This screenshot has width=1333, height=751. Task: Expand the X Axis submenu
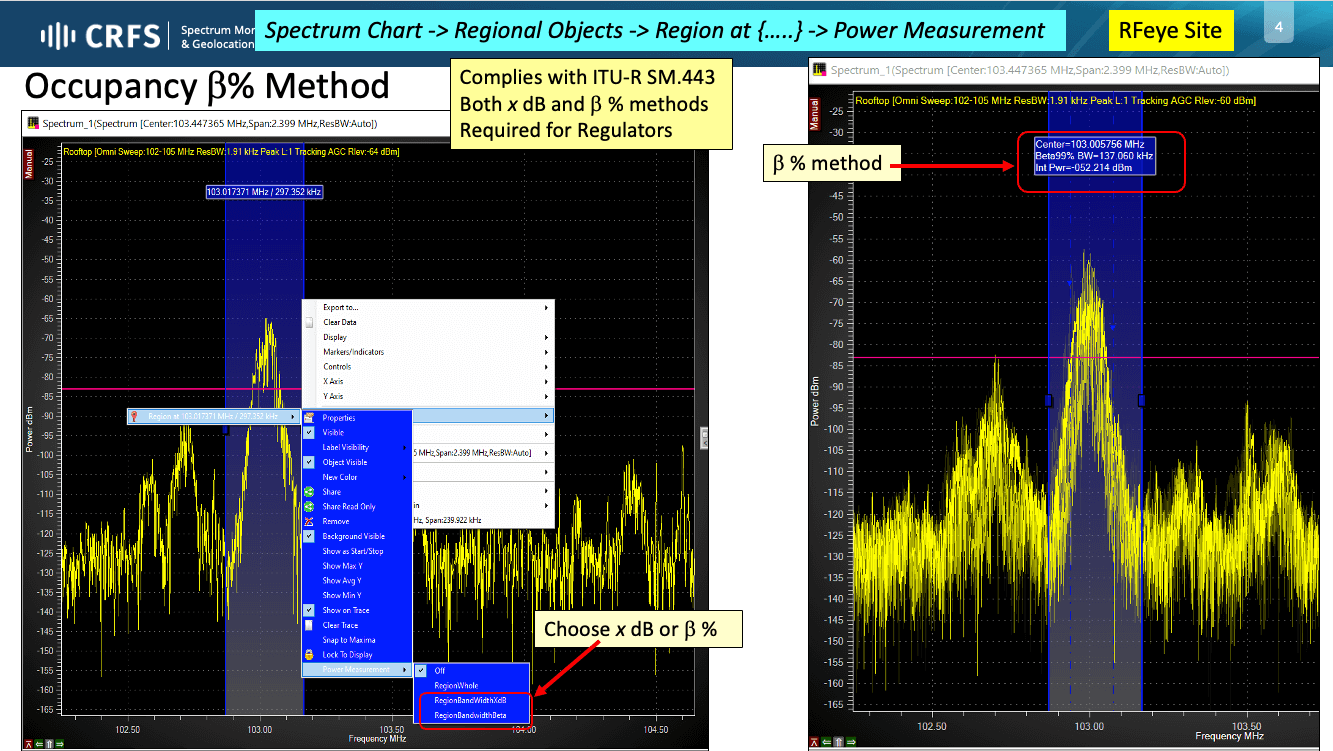(428, 381)
